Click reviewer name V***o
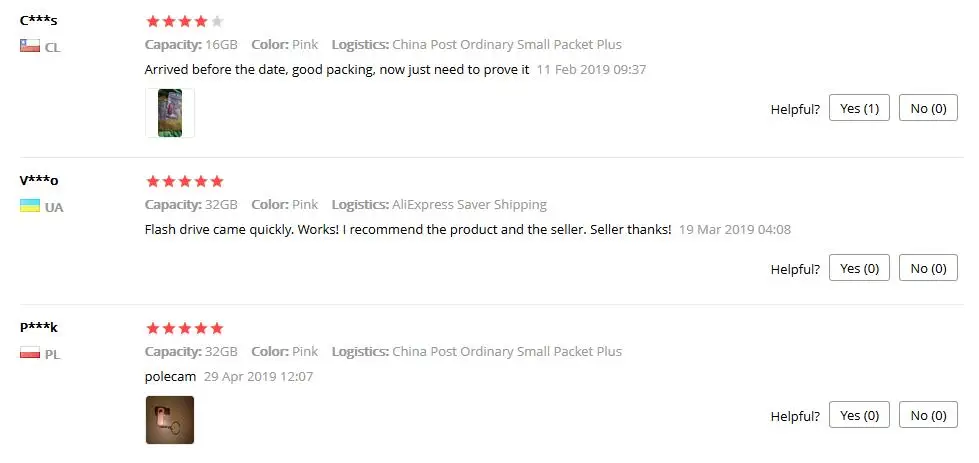This screenshot has height=463, width=979. point(39,180)
